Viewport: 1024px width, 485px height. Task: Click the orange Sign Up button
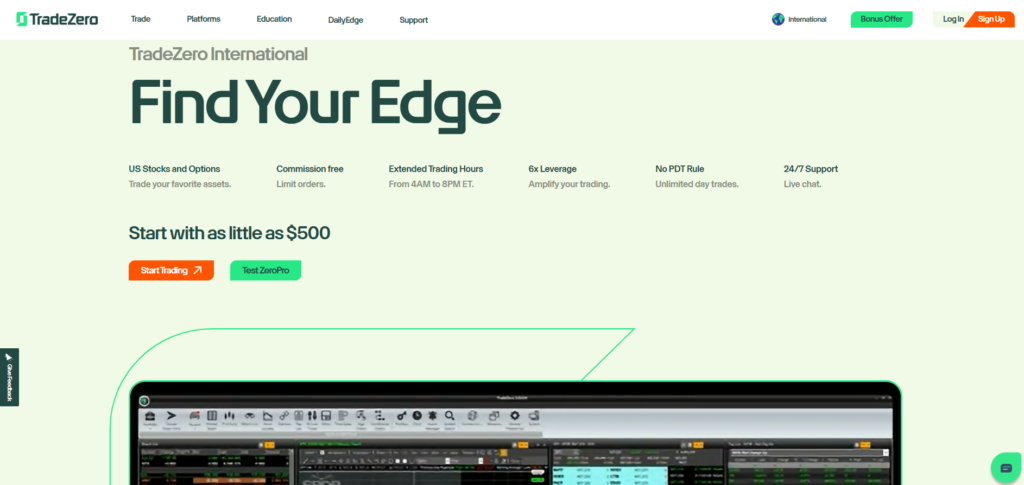(x=991, y=19)
